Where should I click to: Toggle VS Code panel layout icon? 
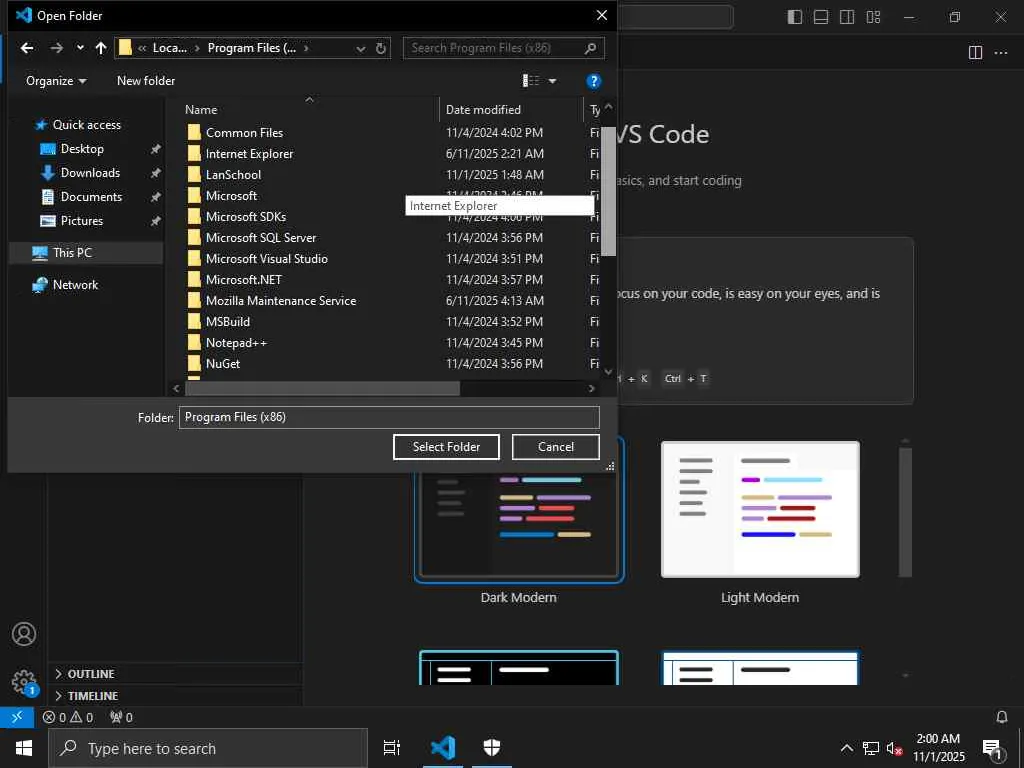tap(821, 17)
